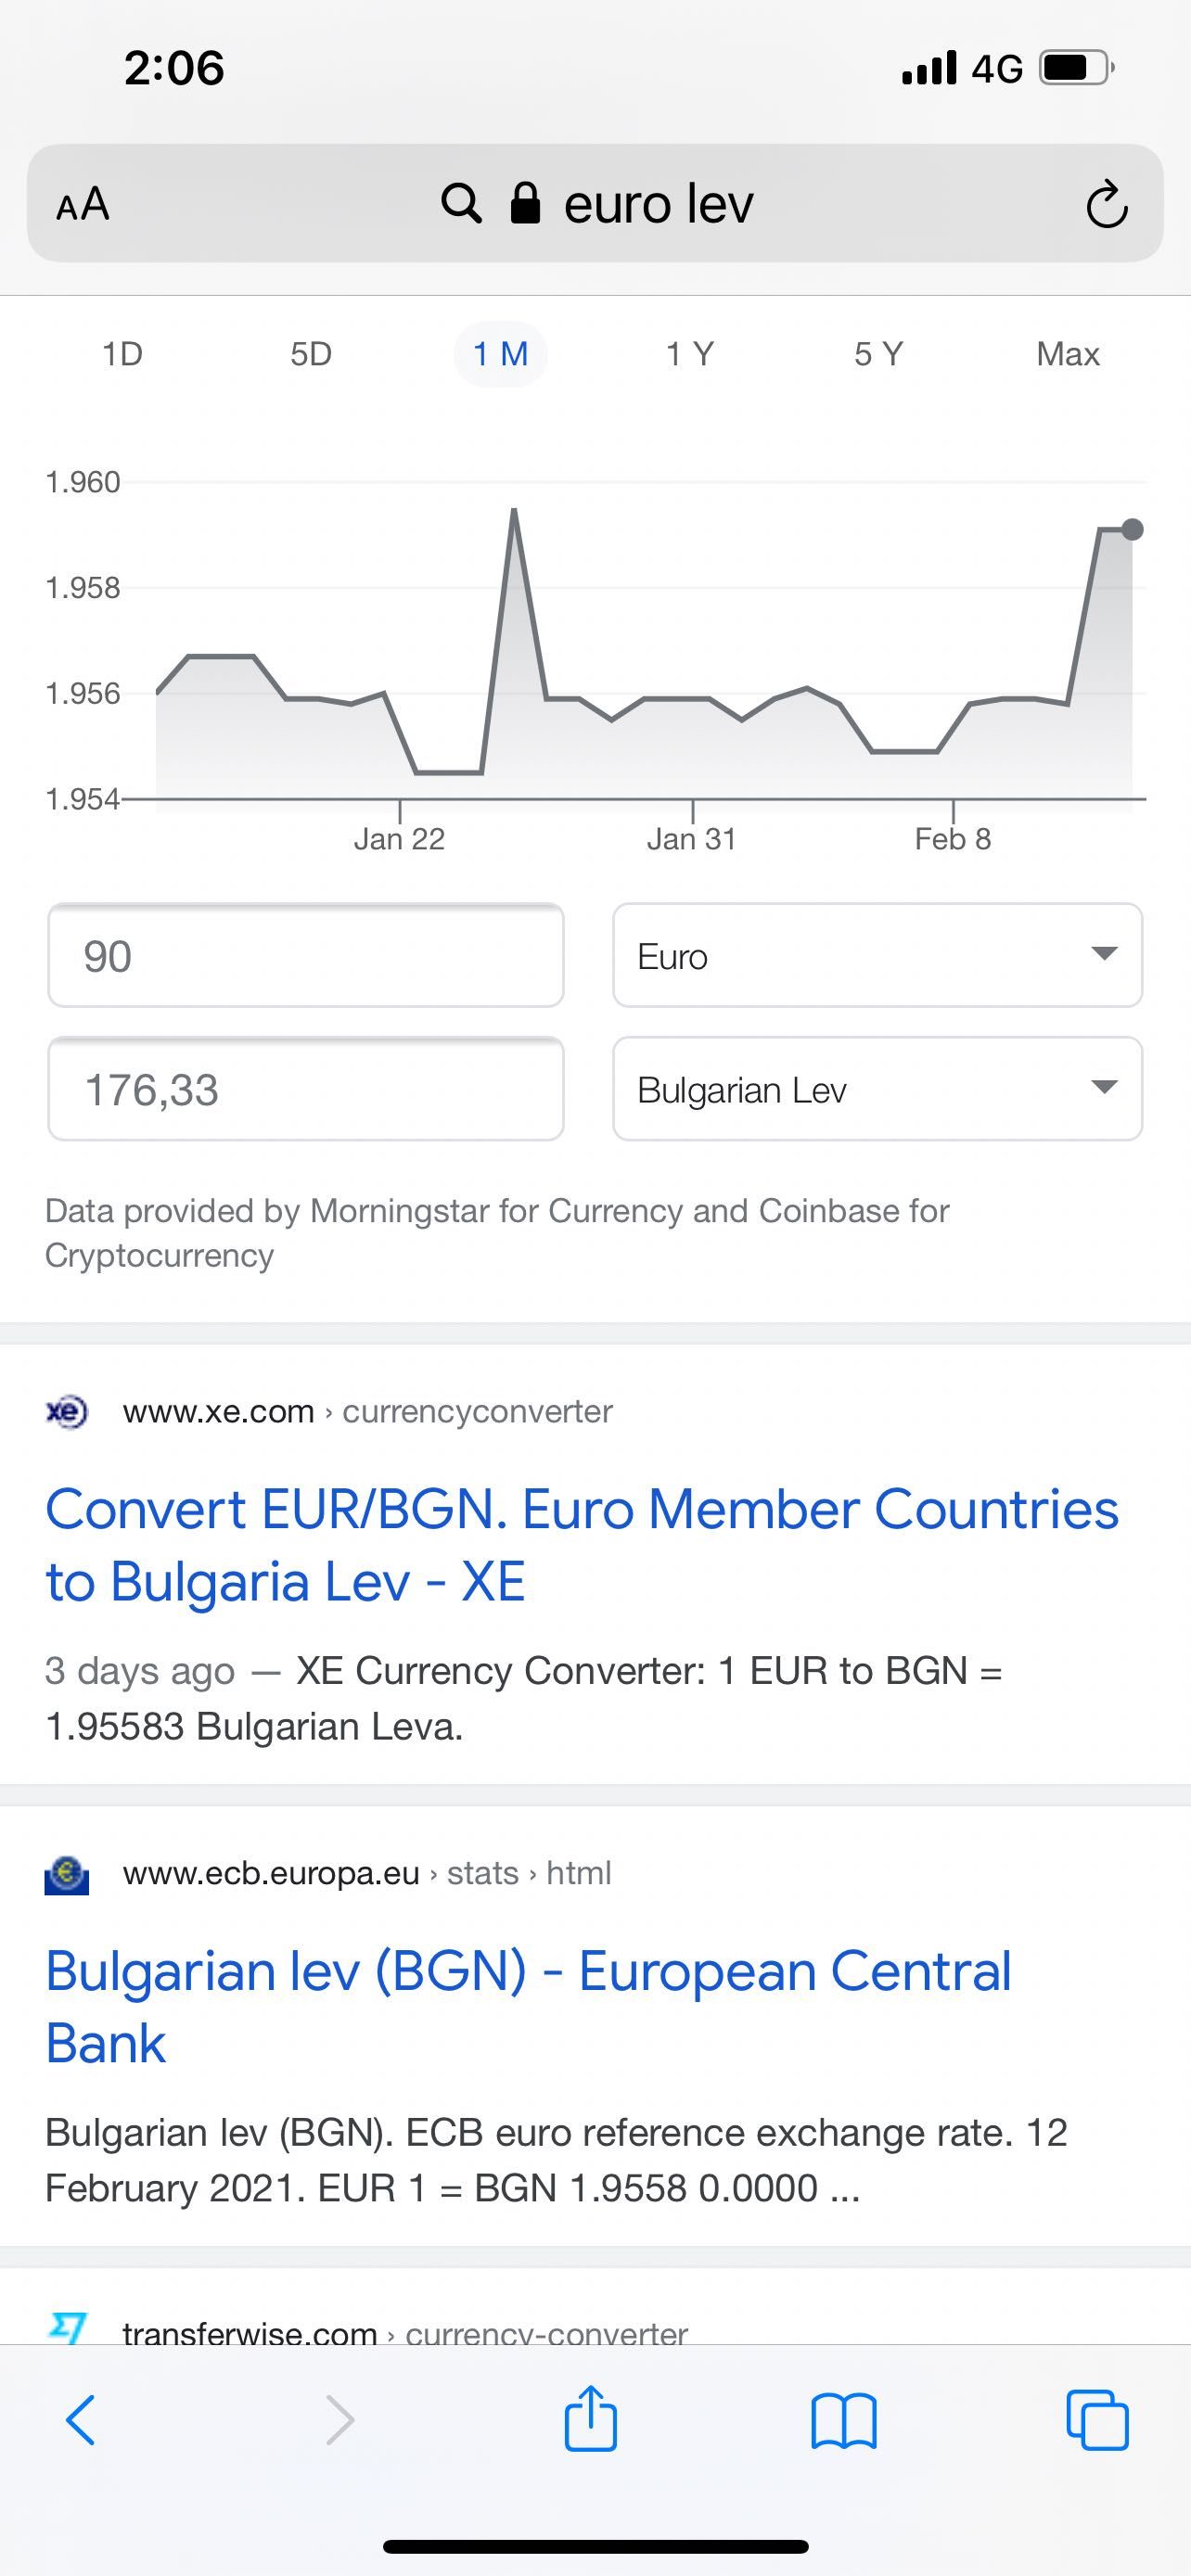Show all open tabs icon
This screenshot has height=2576, width=1191.
(1097, 2420)
